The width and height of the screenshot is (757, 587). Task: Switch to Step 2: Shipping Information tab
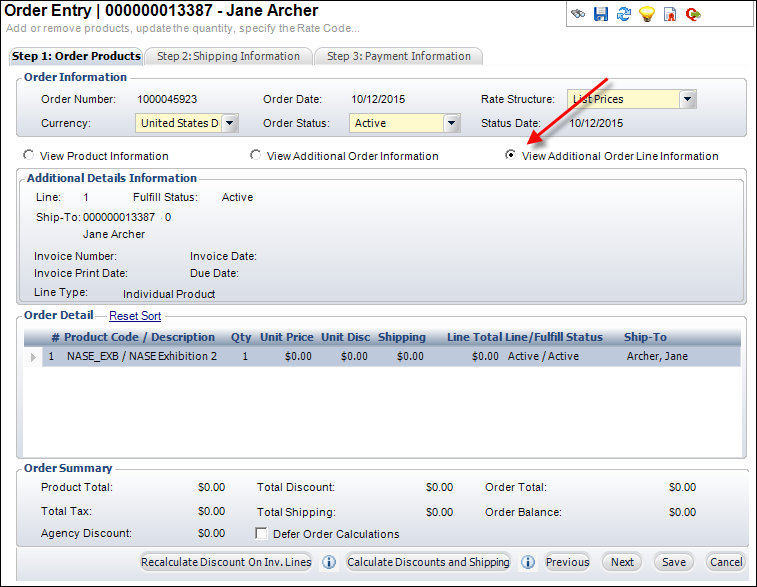tap(228, 56)
